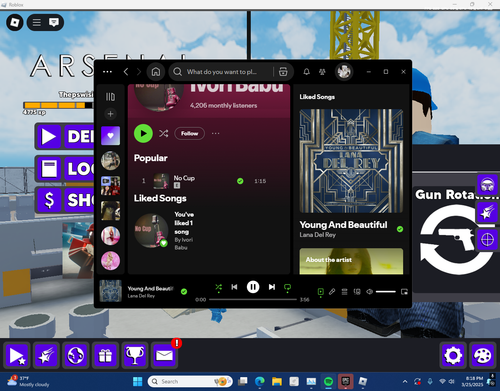Viewport: 500px width, 391px height.
Task: Show hidden system tray icons
Action: pyautogui.click(x=405, y=381)
